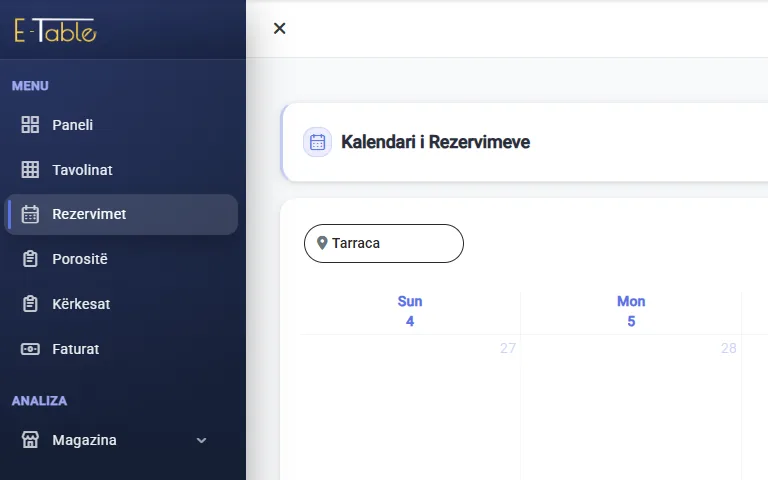Click the Tarraca location pin icon
The width and height of the screenshot is (768, 480).
tap(322, 243)
